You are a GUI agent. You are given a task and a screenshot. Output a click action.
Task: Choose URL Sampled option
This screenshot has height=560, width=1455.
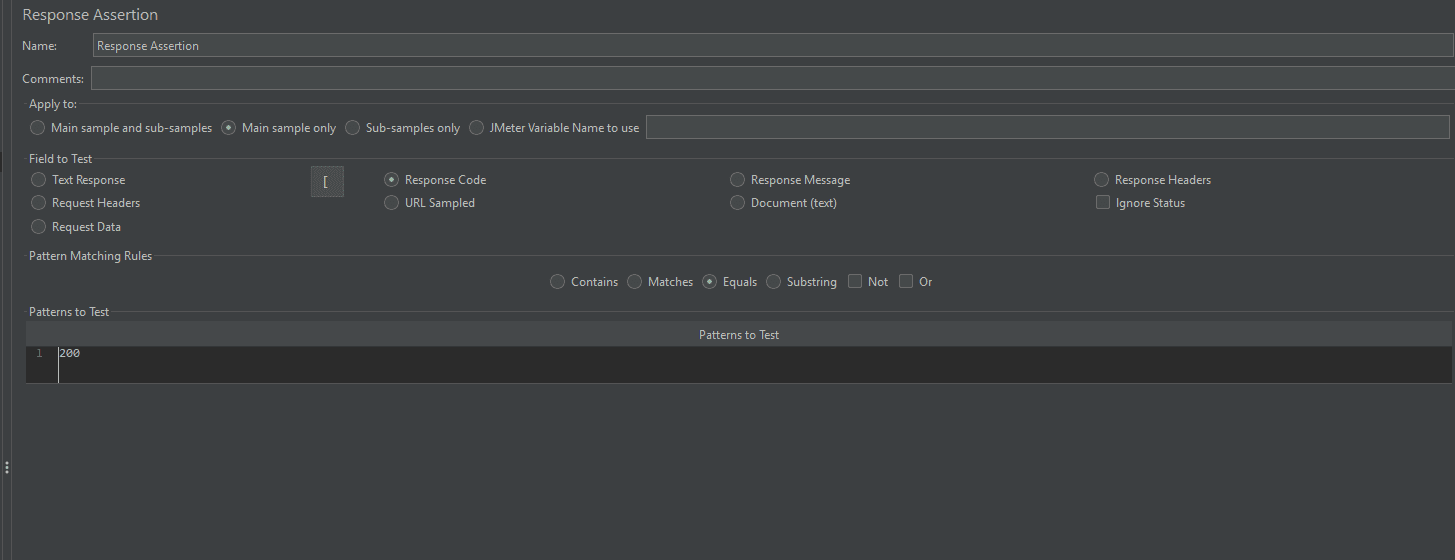[x=392, y=203]
